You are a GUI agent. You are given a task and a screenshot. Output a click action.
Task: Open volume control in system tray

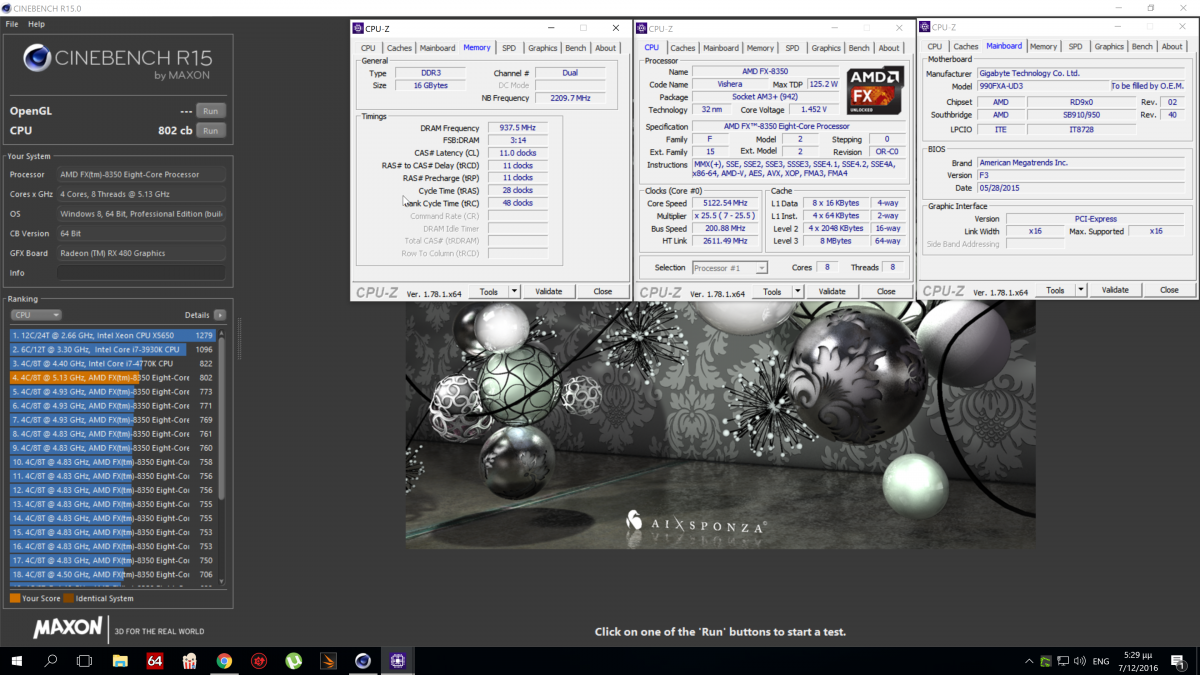click(x=1080, y=661)
